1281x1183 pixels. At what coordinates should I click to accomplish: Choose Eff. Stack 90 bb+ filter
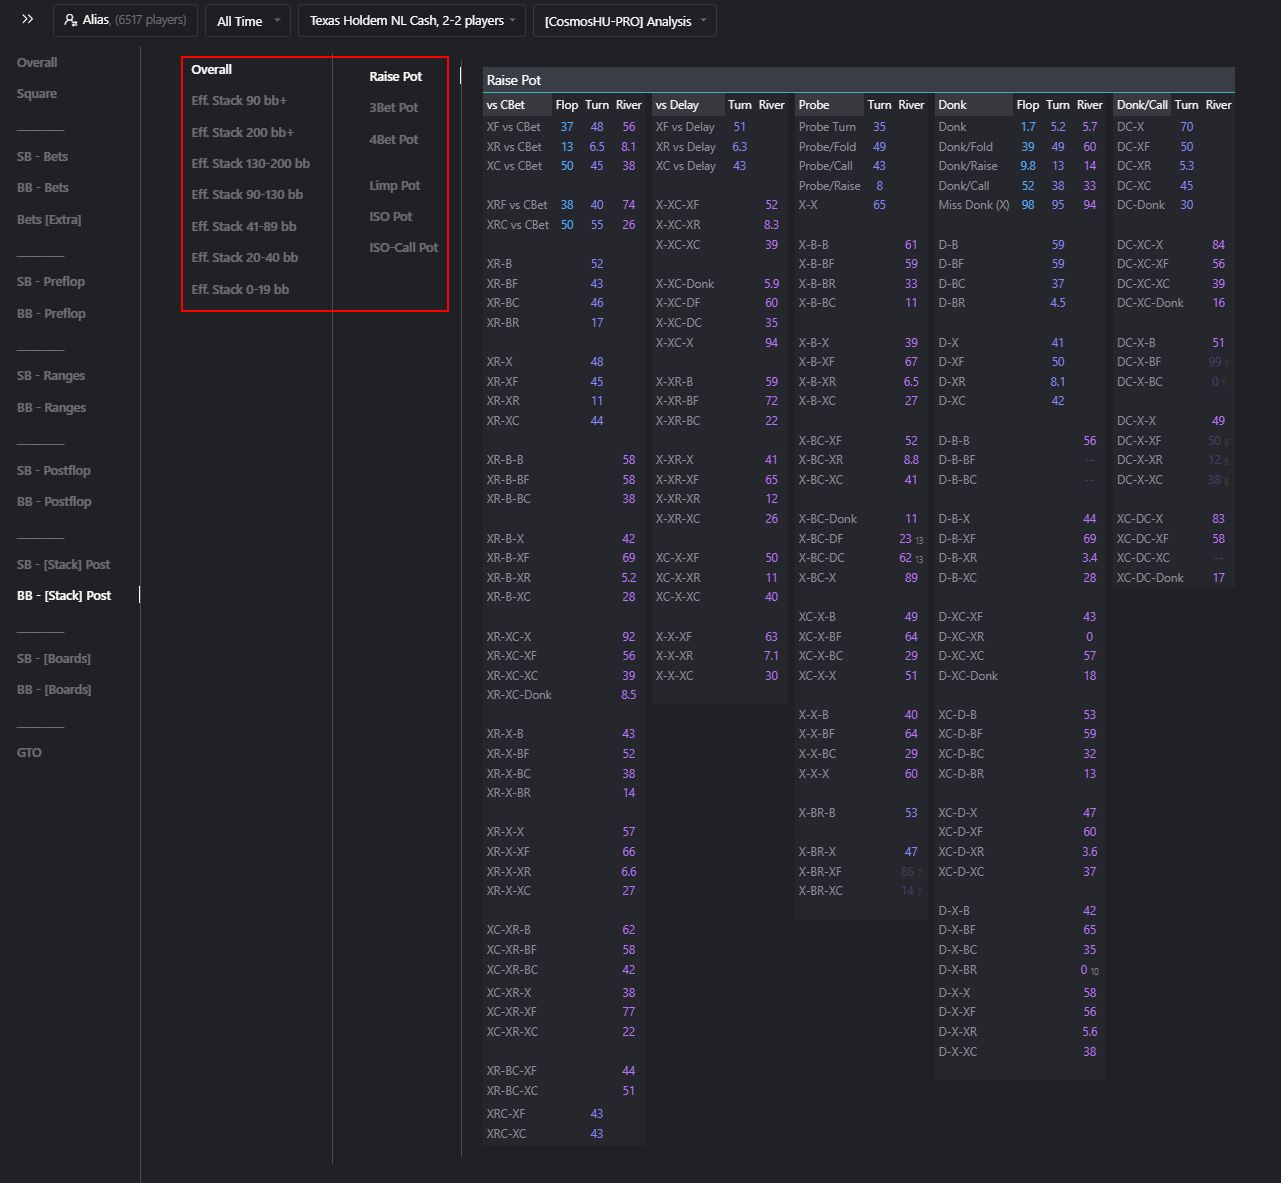239,101
